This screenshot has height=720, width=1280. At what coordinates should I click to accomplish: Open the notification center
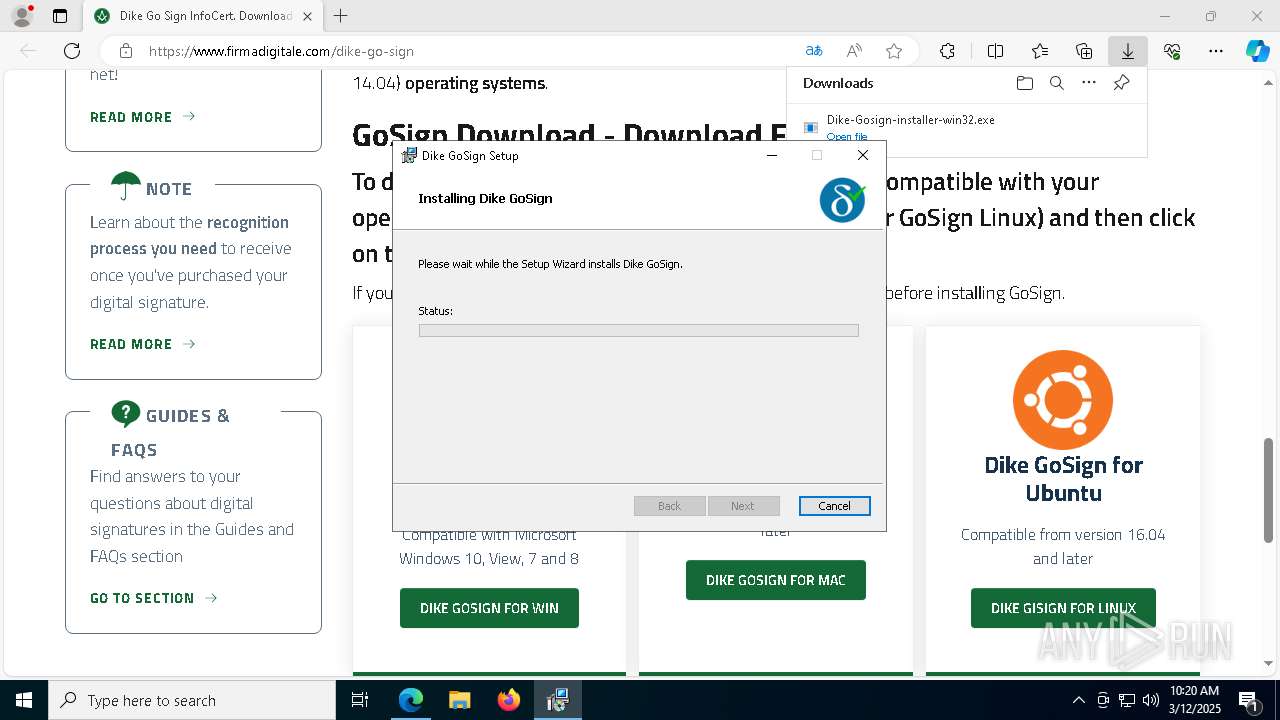(x=1249, y=700)
